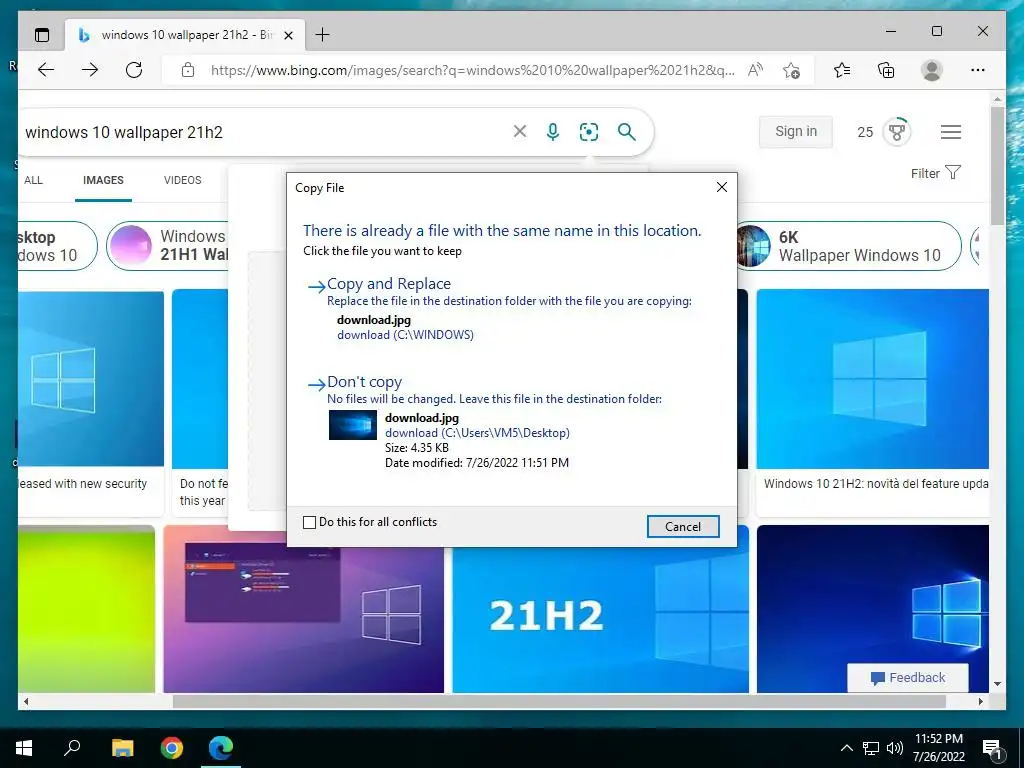Open the Windows Start menu

coord(24,748)
